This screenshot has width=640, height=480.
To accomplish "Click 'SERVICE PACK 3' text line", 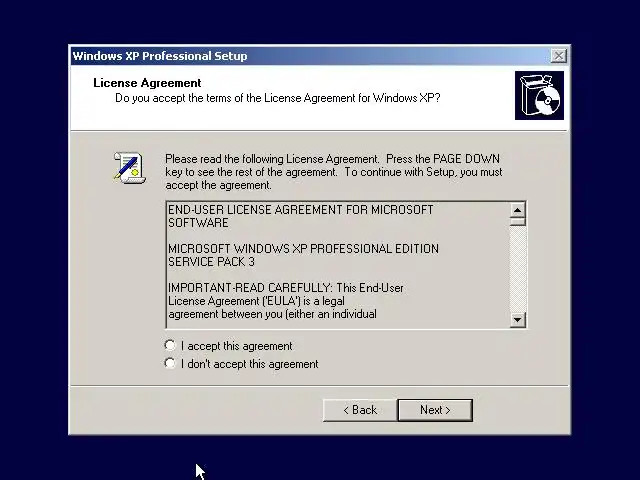I will (211, 262).
